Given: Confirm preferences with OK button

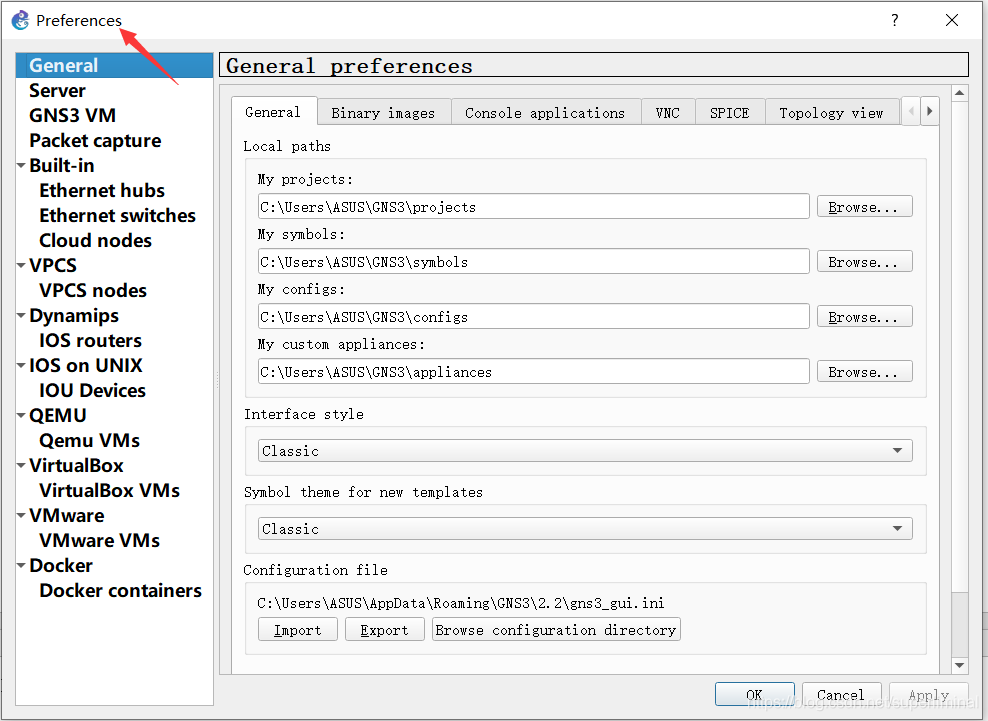Looking at the screenshot, I should click(754, 695).
